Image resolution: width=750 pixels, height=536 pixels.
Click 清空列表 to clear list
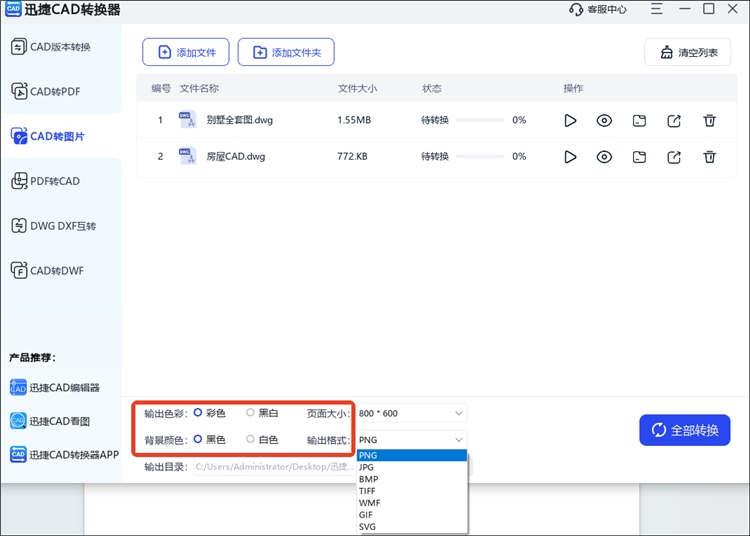coord(687,52)
